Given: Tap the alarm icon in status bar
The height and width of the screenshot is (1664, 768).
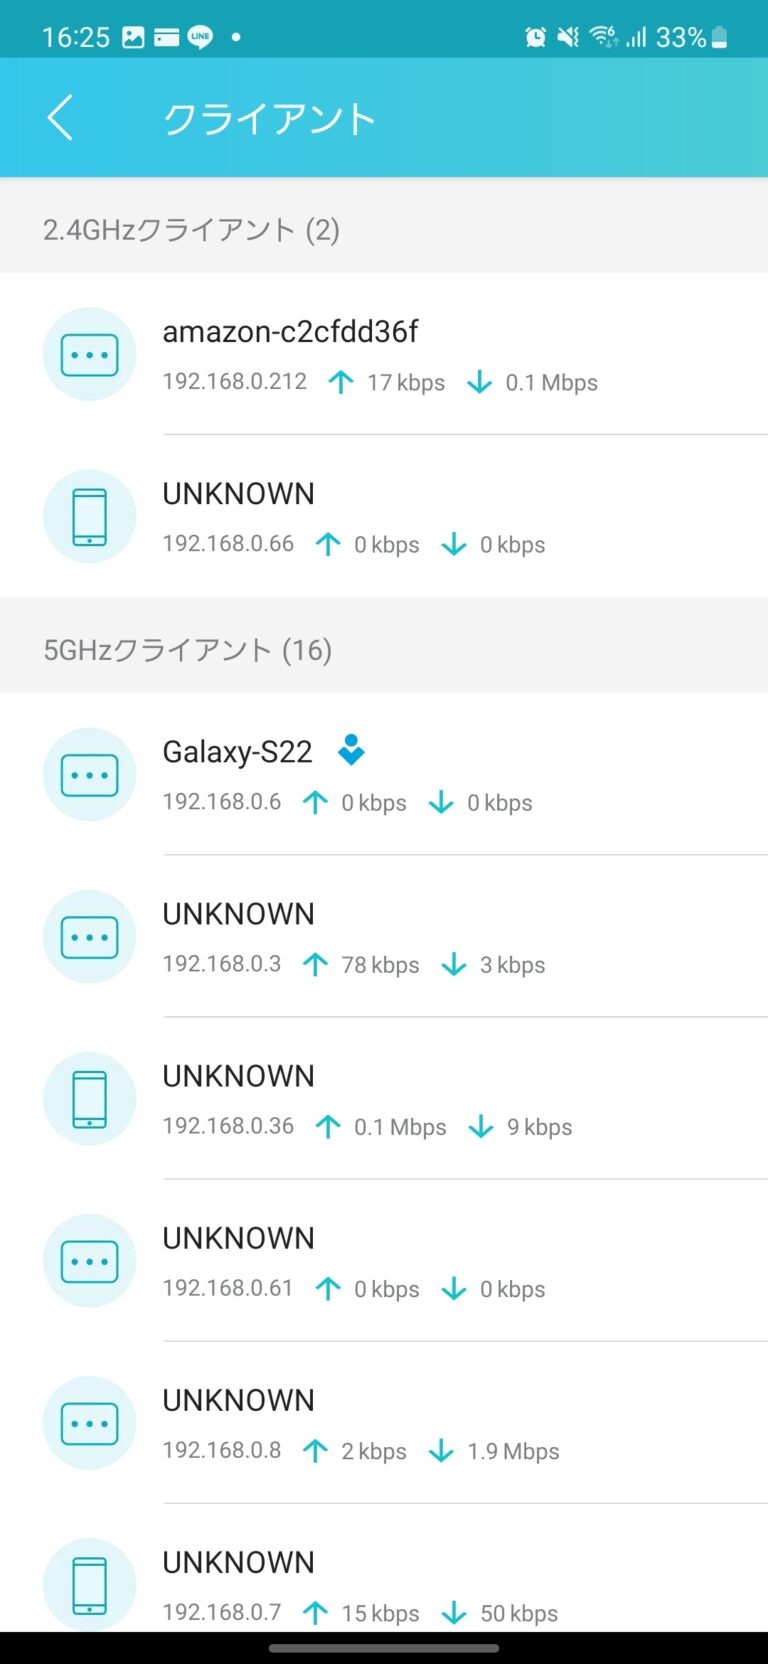Looking at the screenshot, I should coord(536,37).
